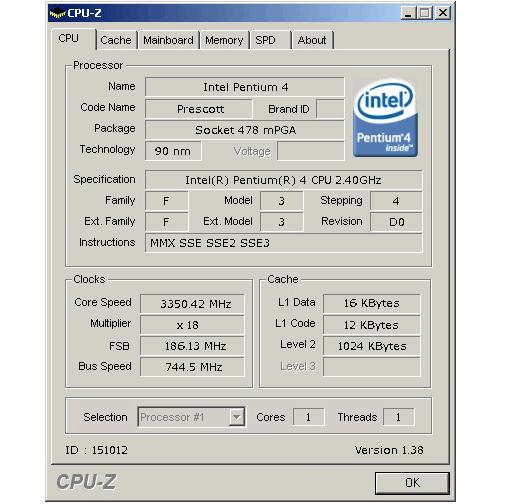Click the L1 Code value '12 KBytes'
Screen dimensions: 512x504
372,325
